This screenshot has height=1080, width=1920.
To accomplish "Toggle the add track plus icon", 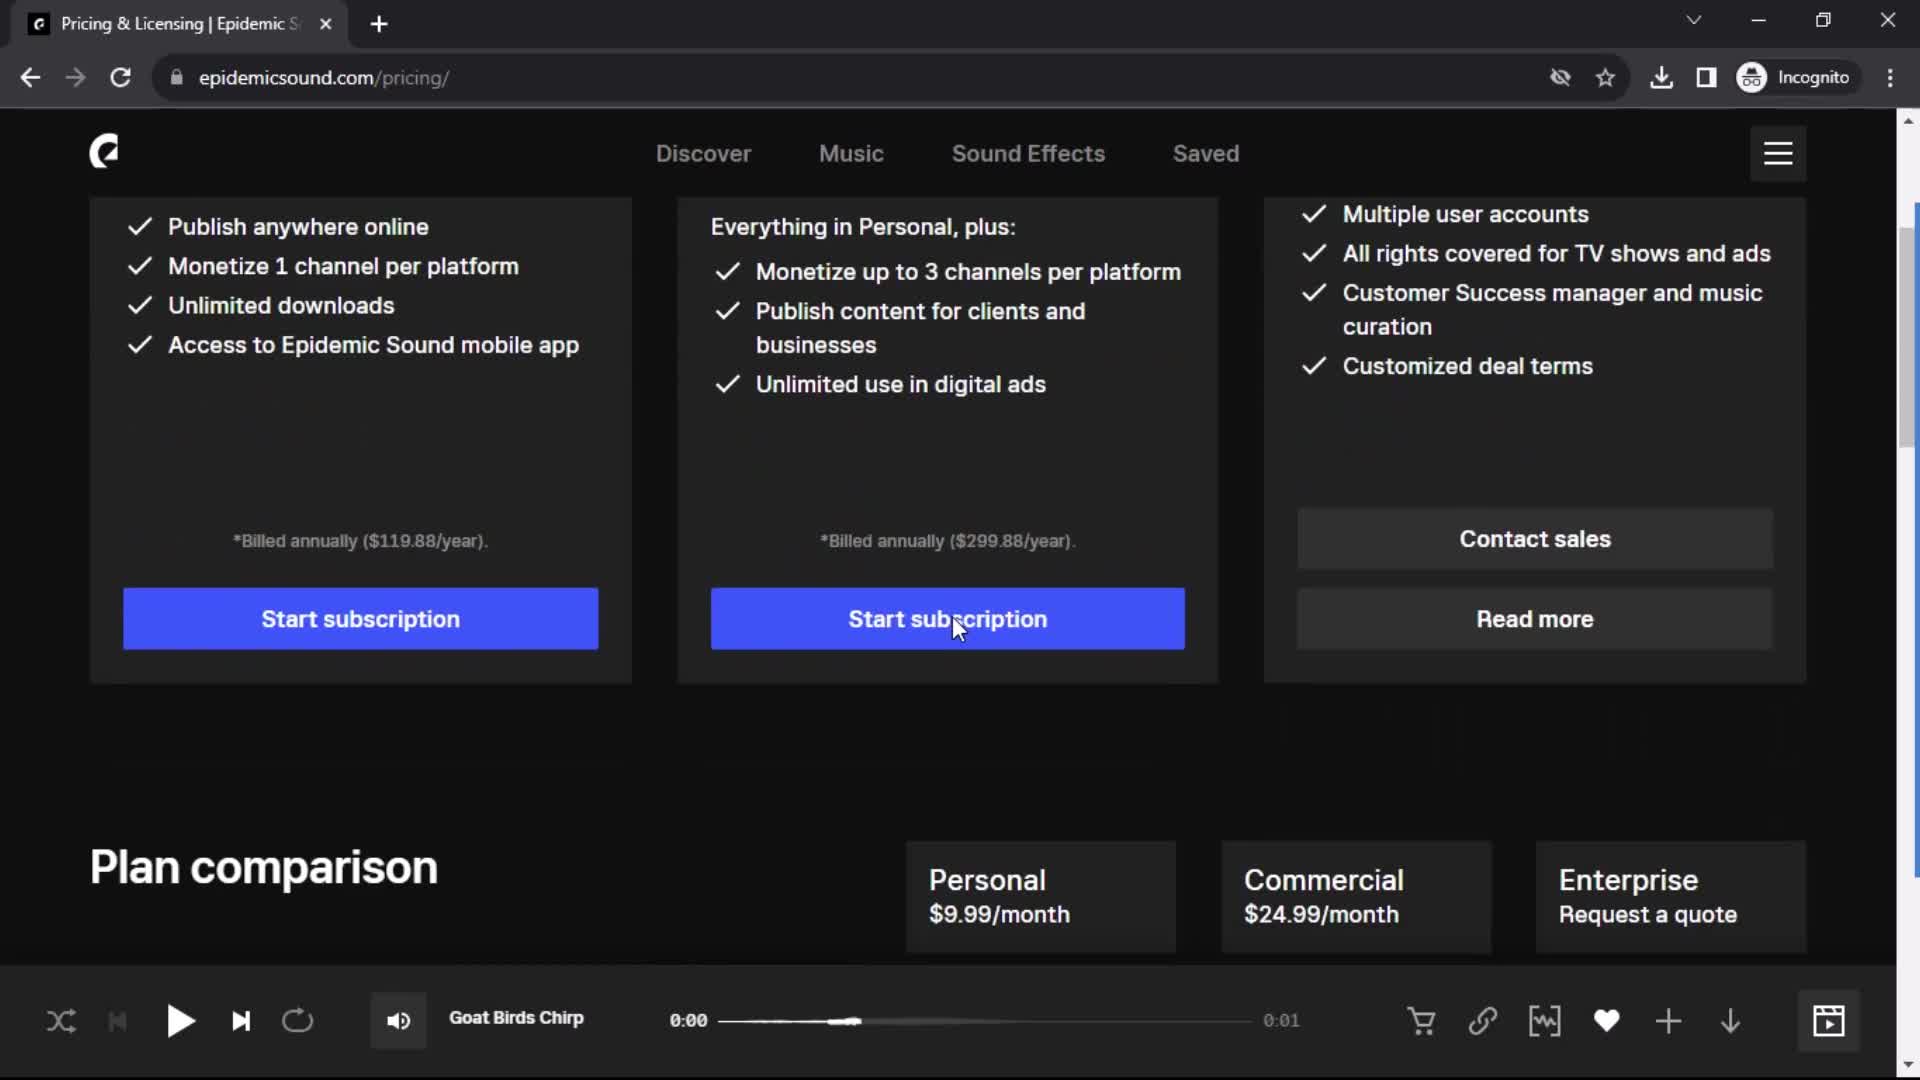I will [x=1668, y=1019].
